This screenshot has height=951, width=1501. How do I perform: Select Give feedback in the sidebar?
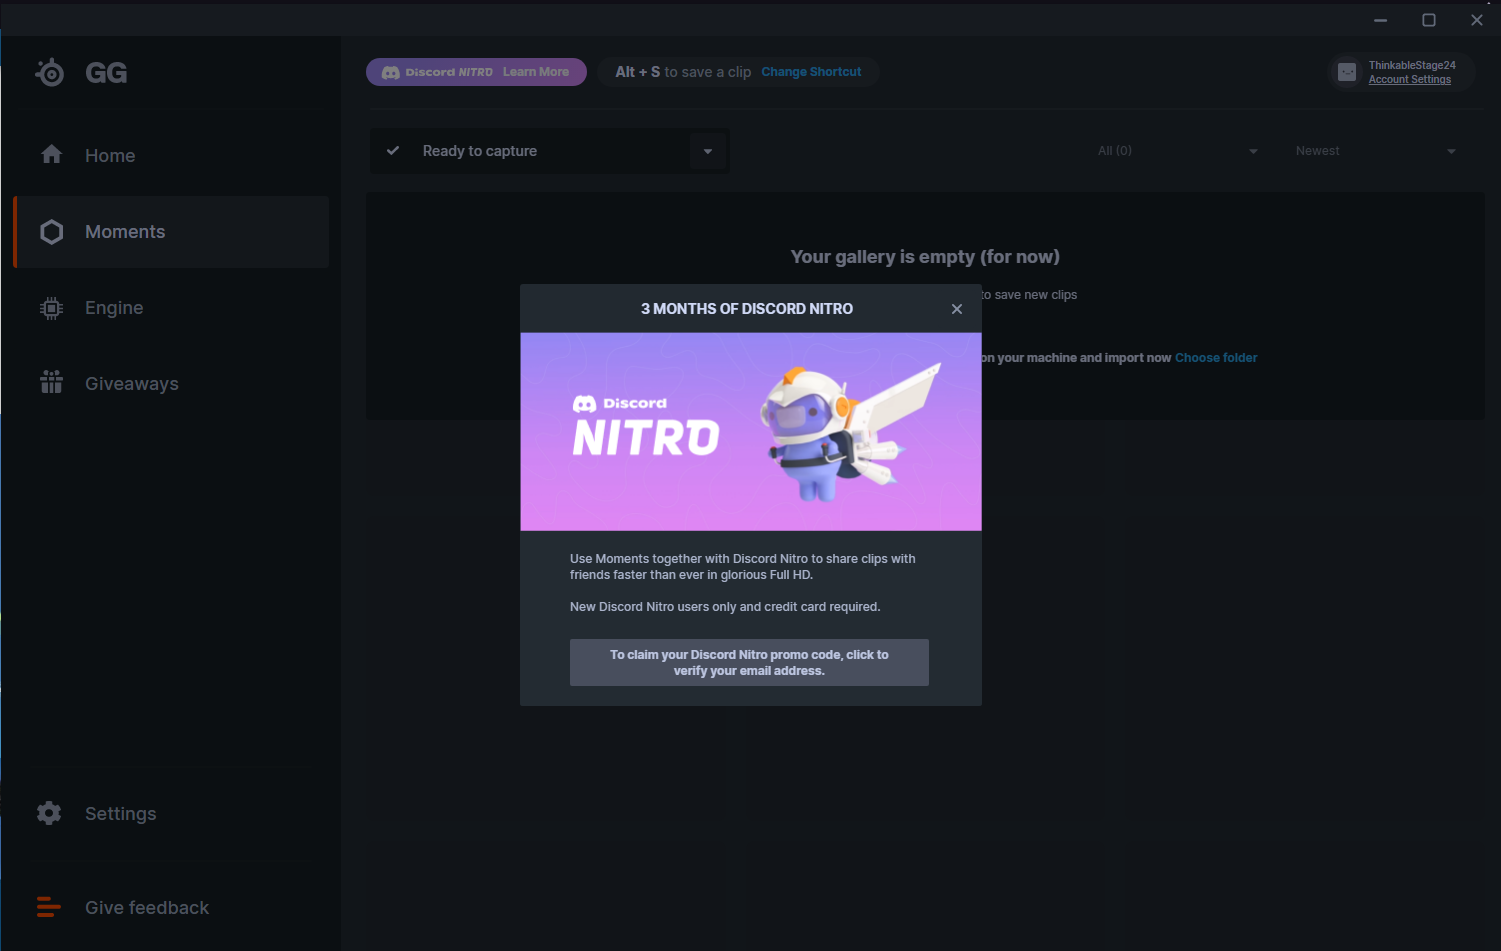[171, 907]
